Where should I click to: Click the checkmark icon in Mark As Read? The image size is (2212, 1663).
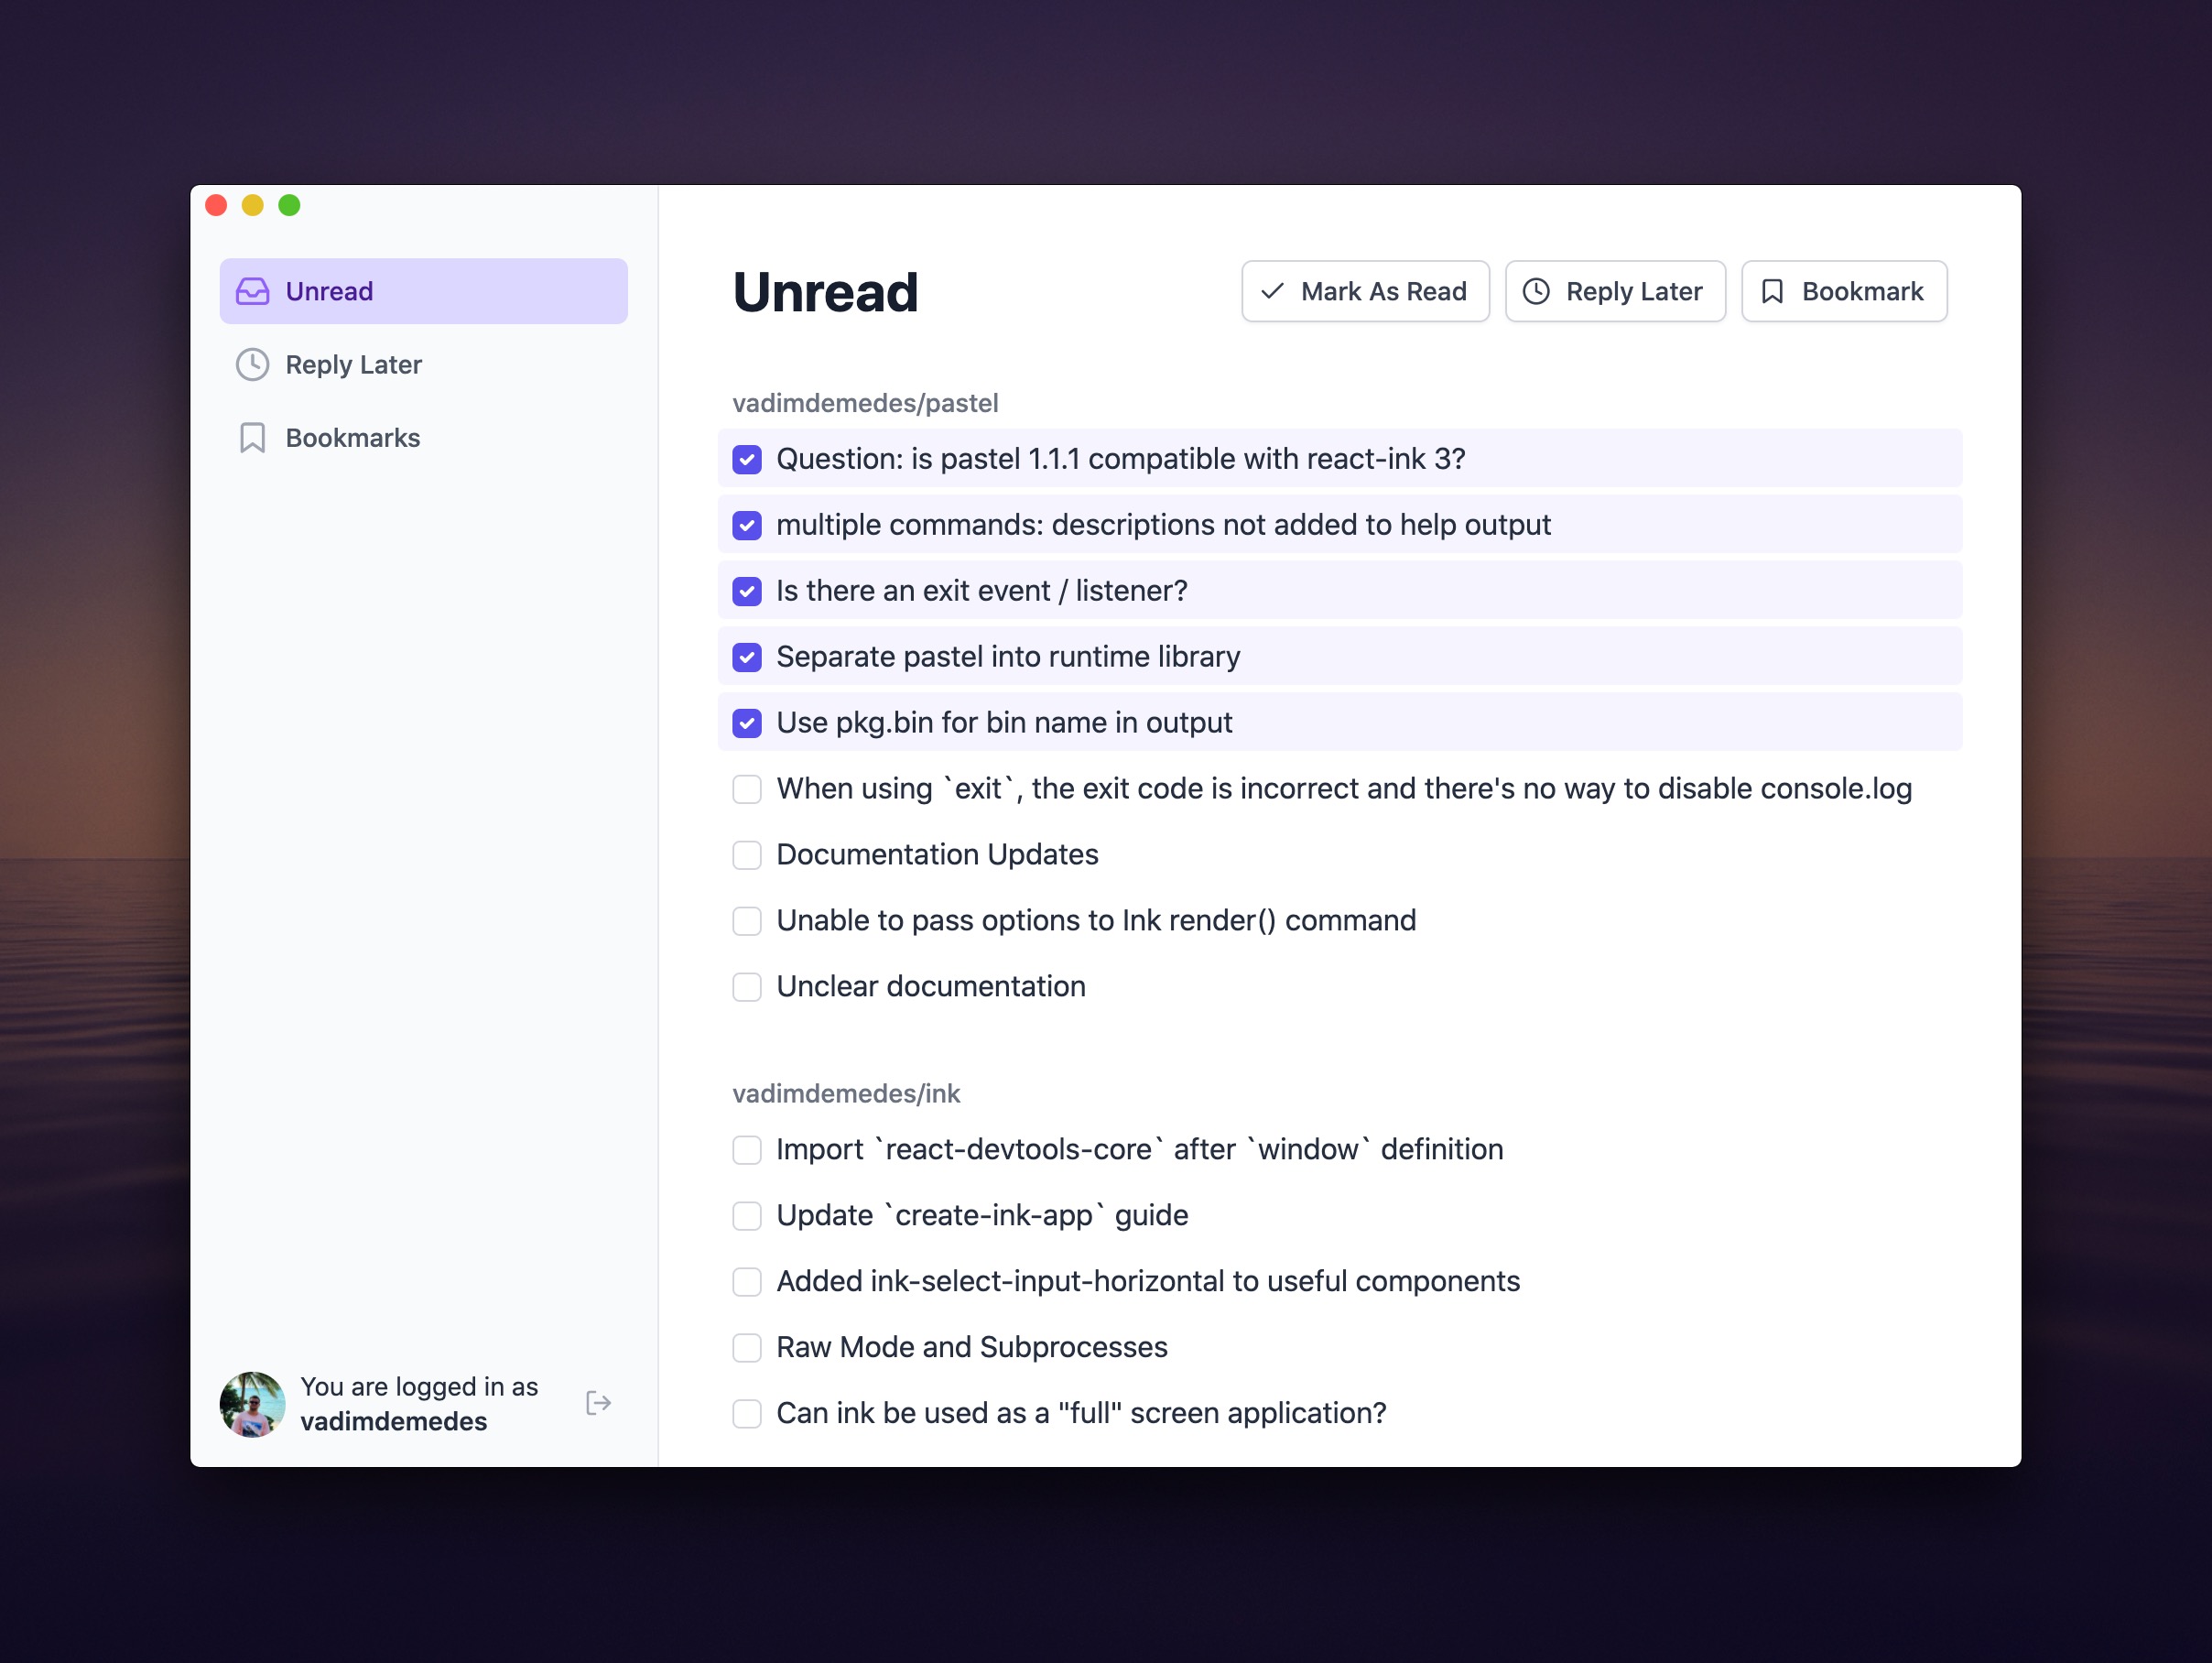point(1272,291)
